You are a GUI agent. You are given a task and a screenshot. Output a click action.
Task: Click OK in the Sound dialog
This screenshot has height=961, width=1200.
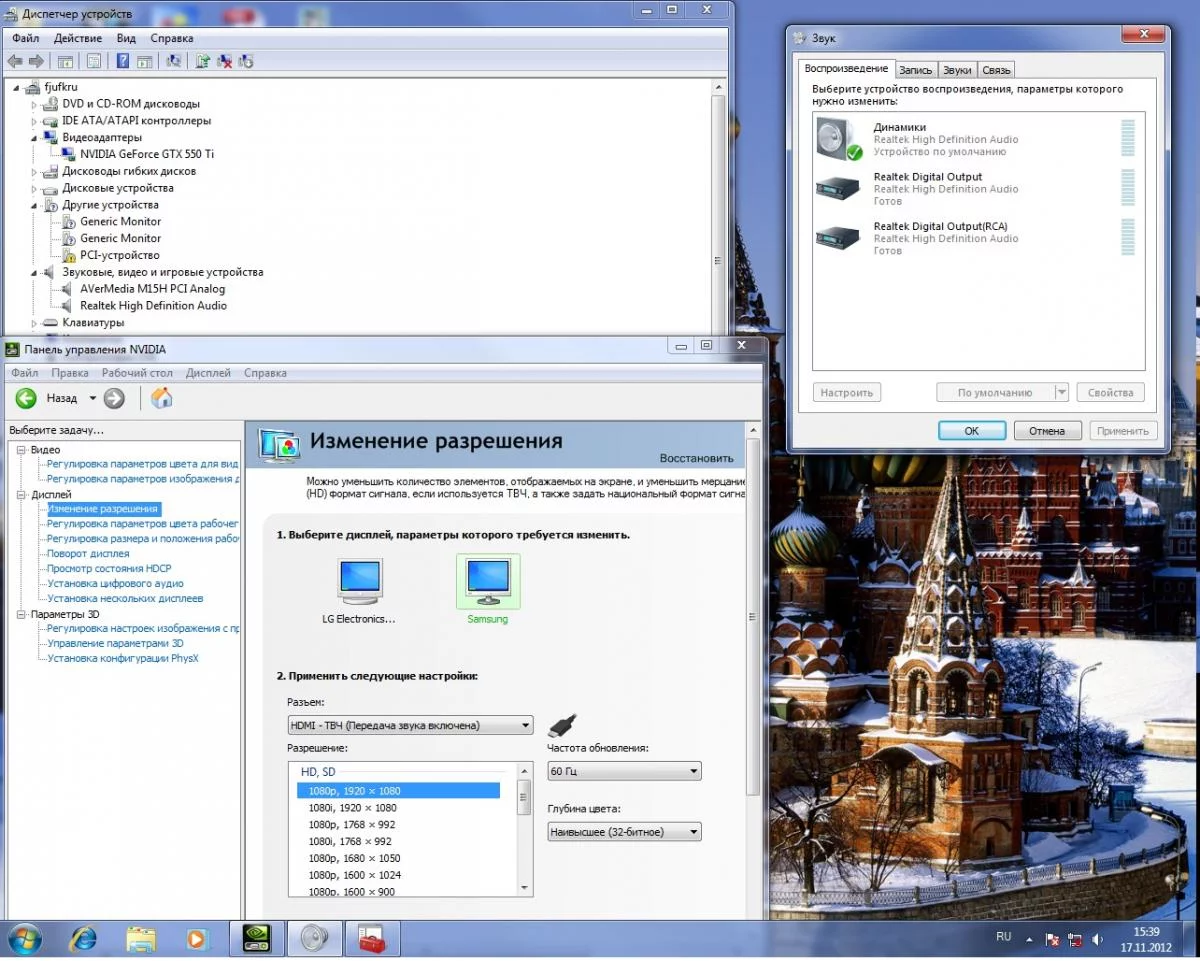click(971, 431)
